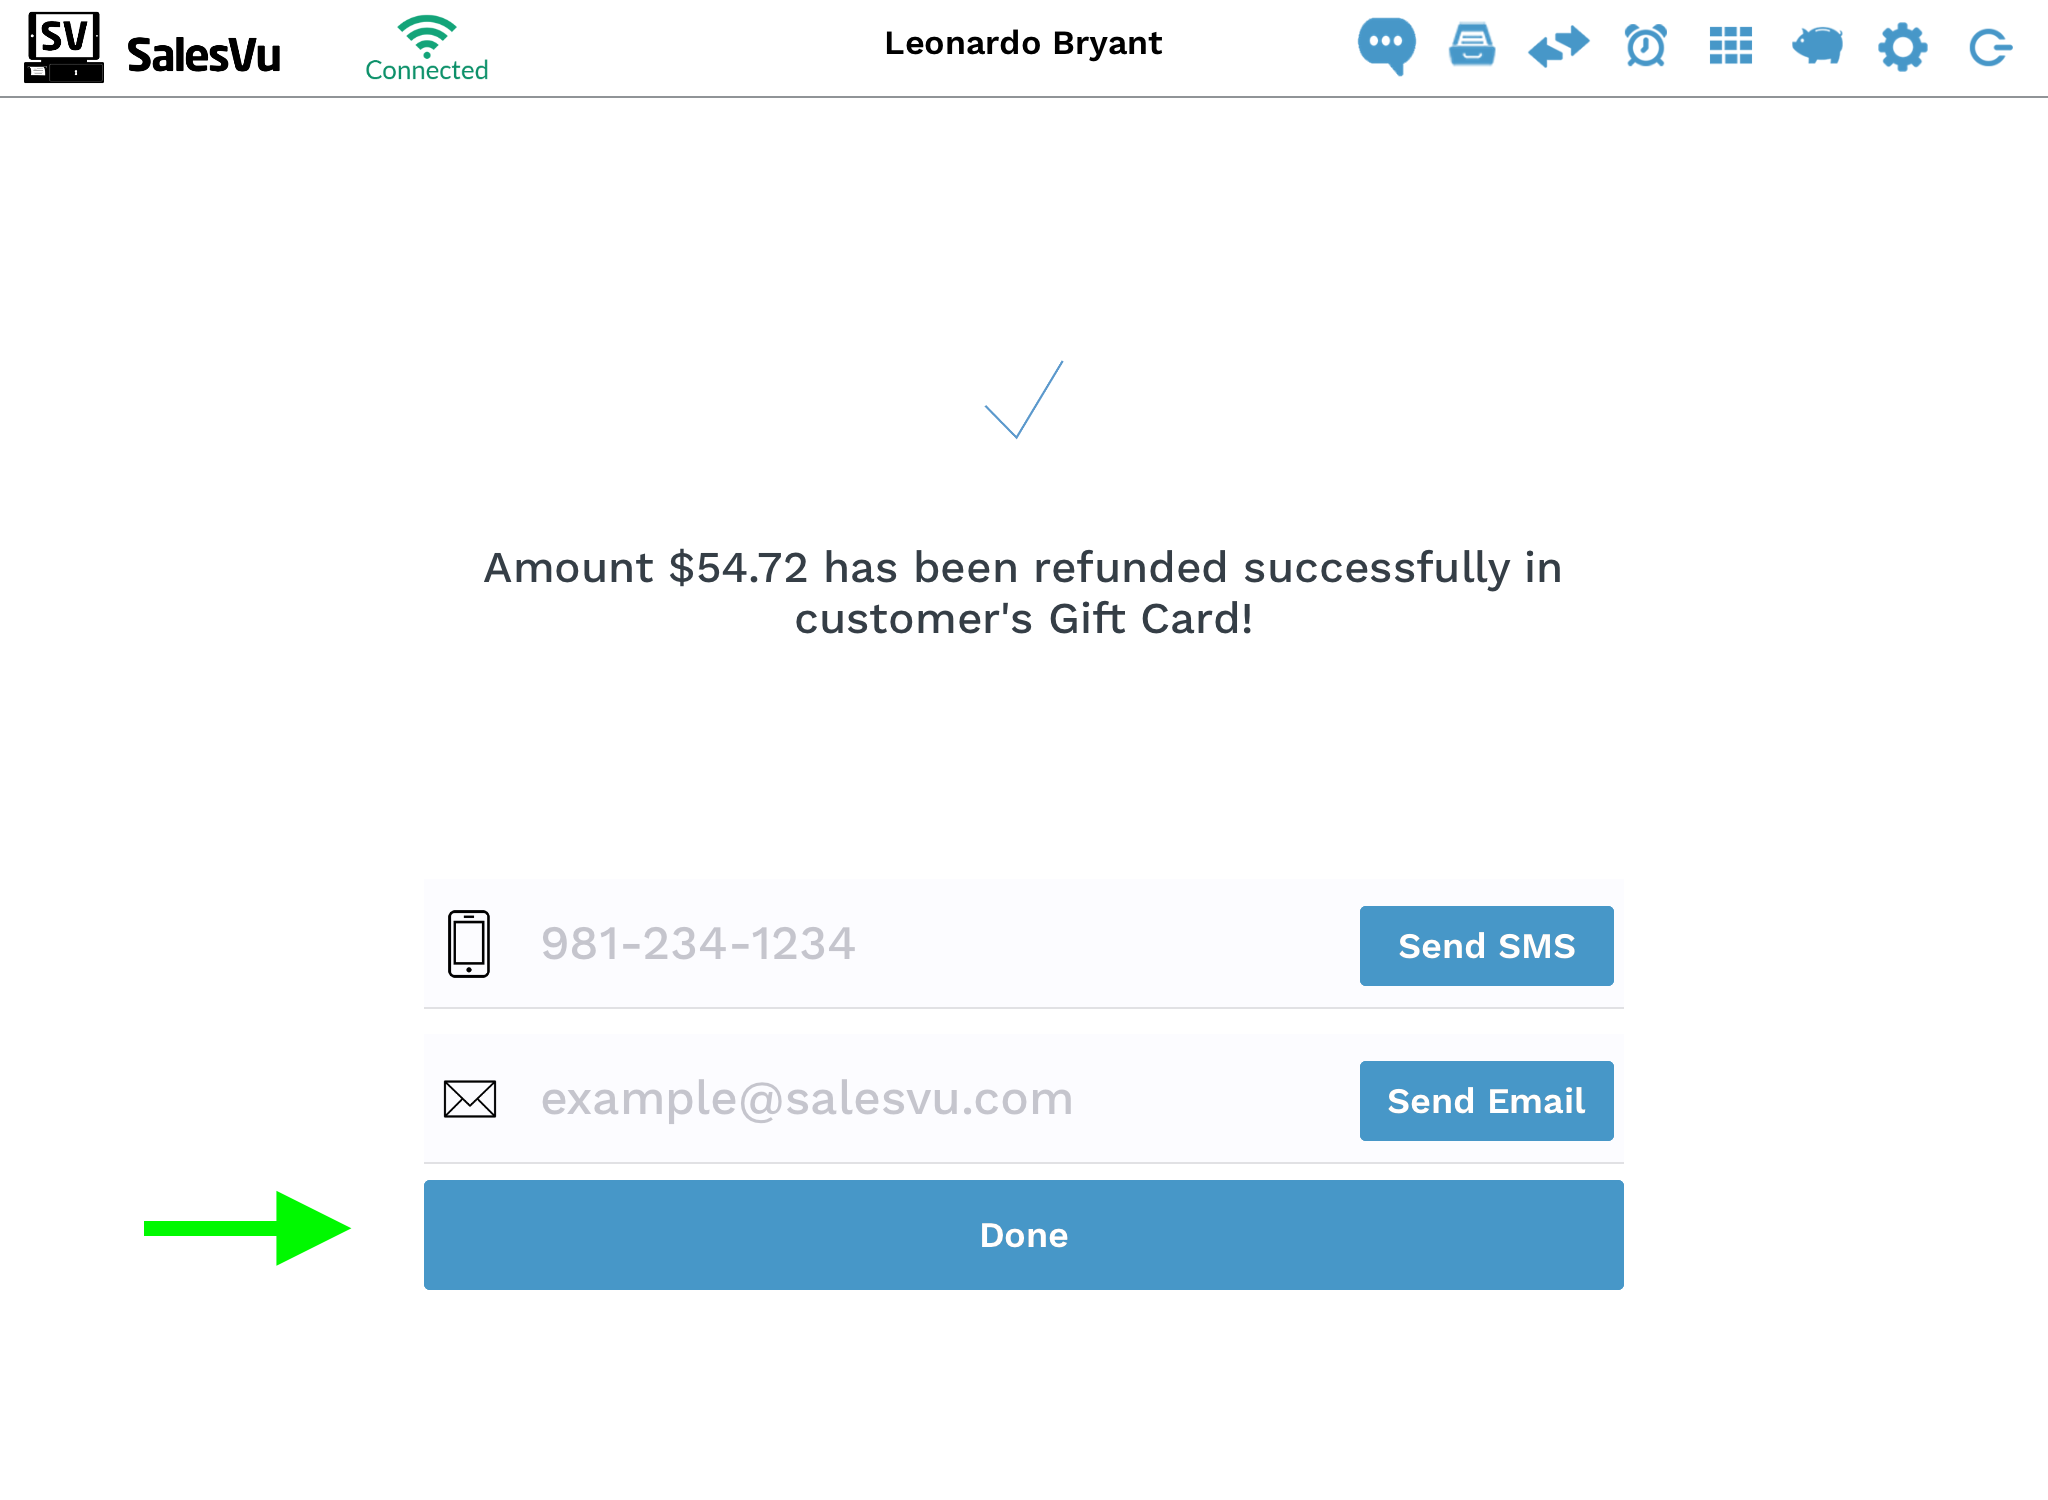Viewport: 2048px width, 1500px height.
Task: Click the Leonardo Bryant user name
Action: [1023, 44]
